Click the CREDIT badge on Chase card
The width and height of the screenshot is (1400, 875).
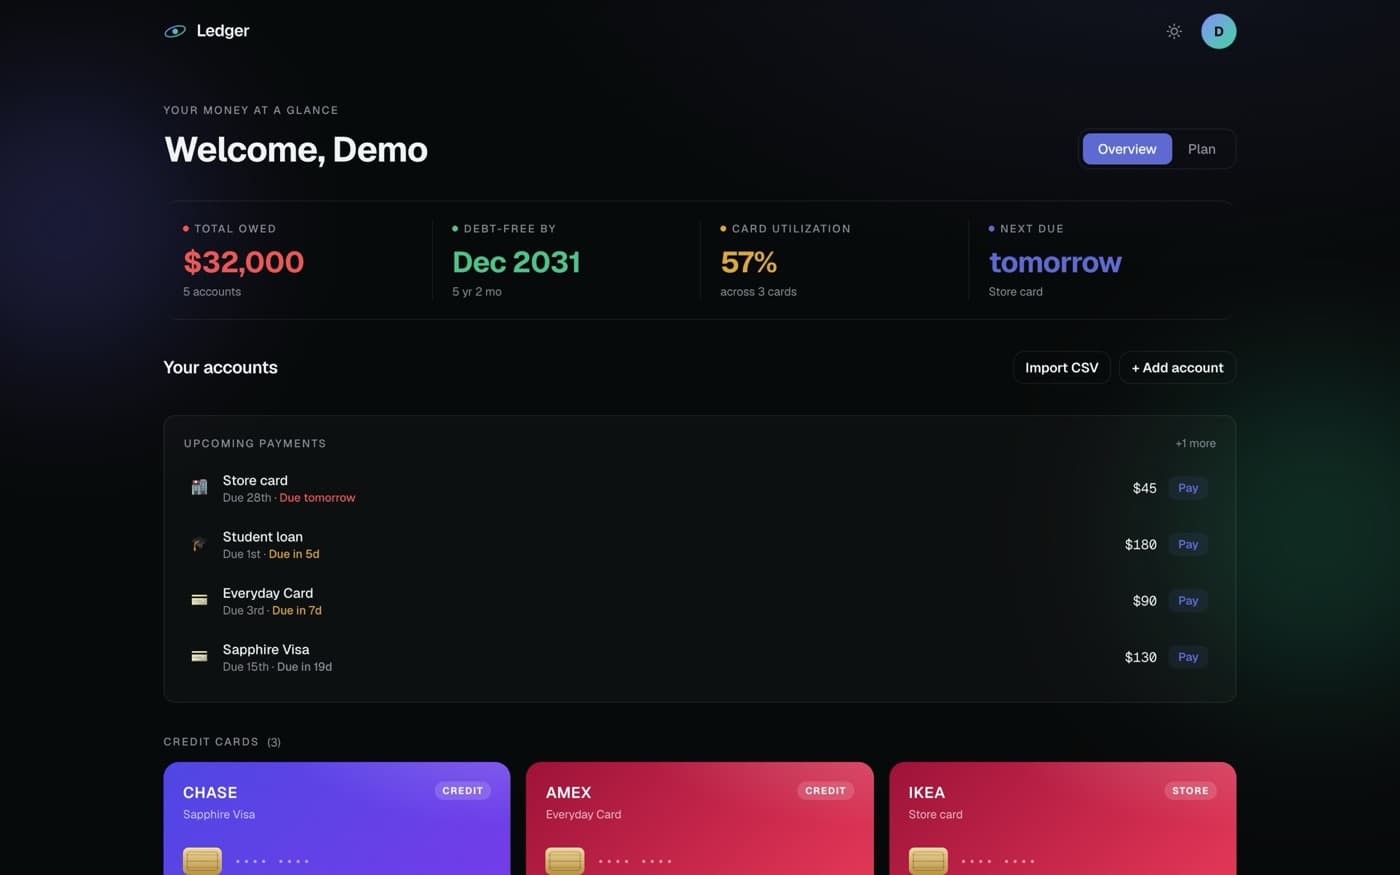(x=462, y=791)
